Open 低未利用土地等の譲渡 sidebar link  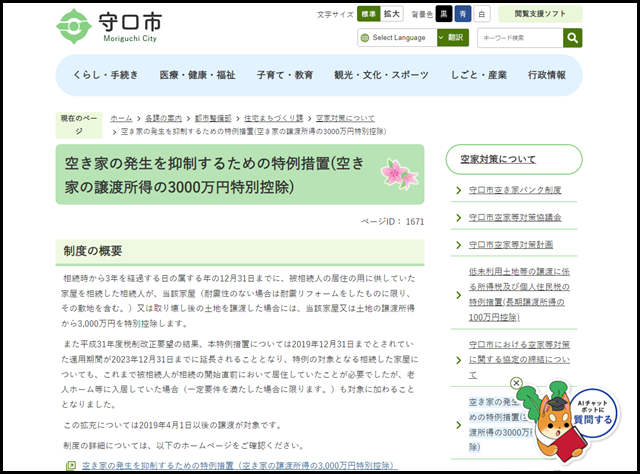[x=519, y=294]
